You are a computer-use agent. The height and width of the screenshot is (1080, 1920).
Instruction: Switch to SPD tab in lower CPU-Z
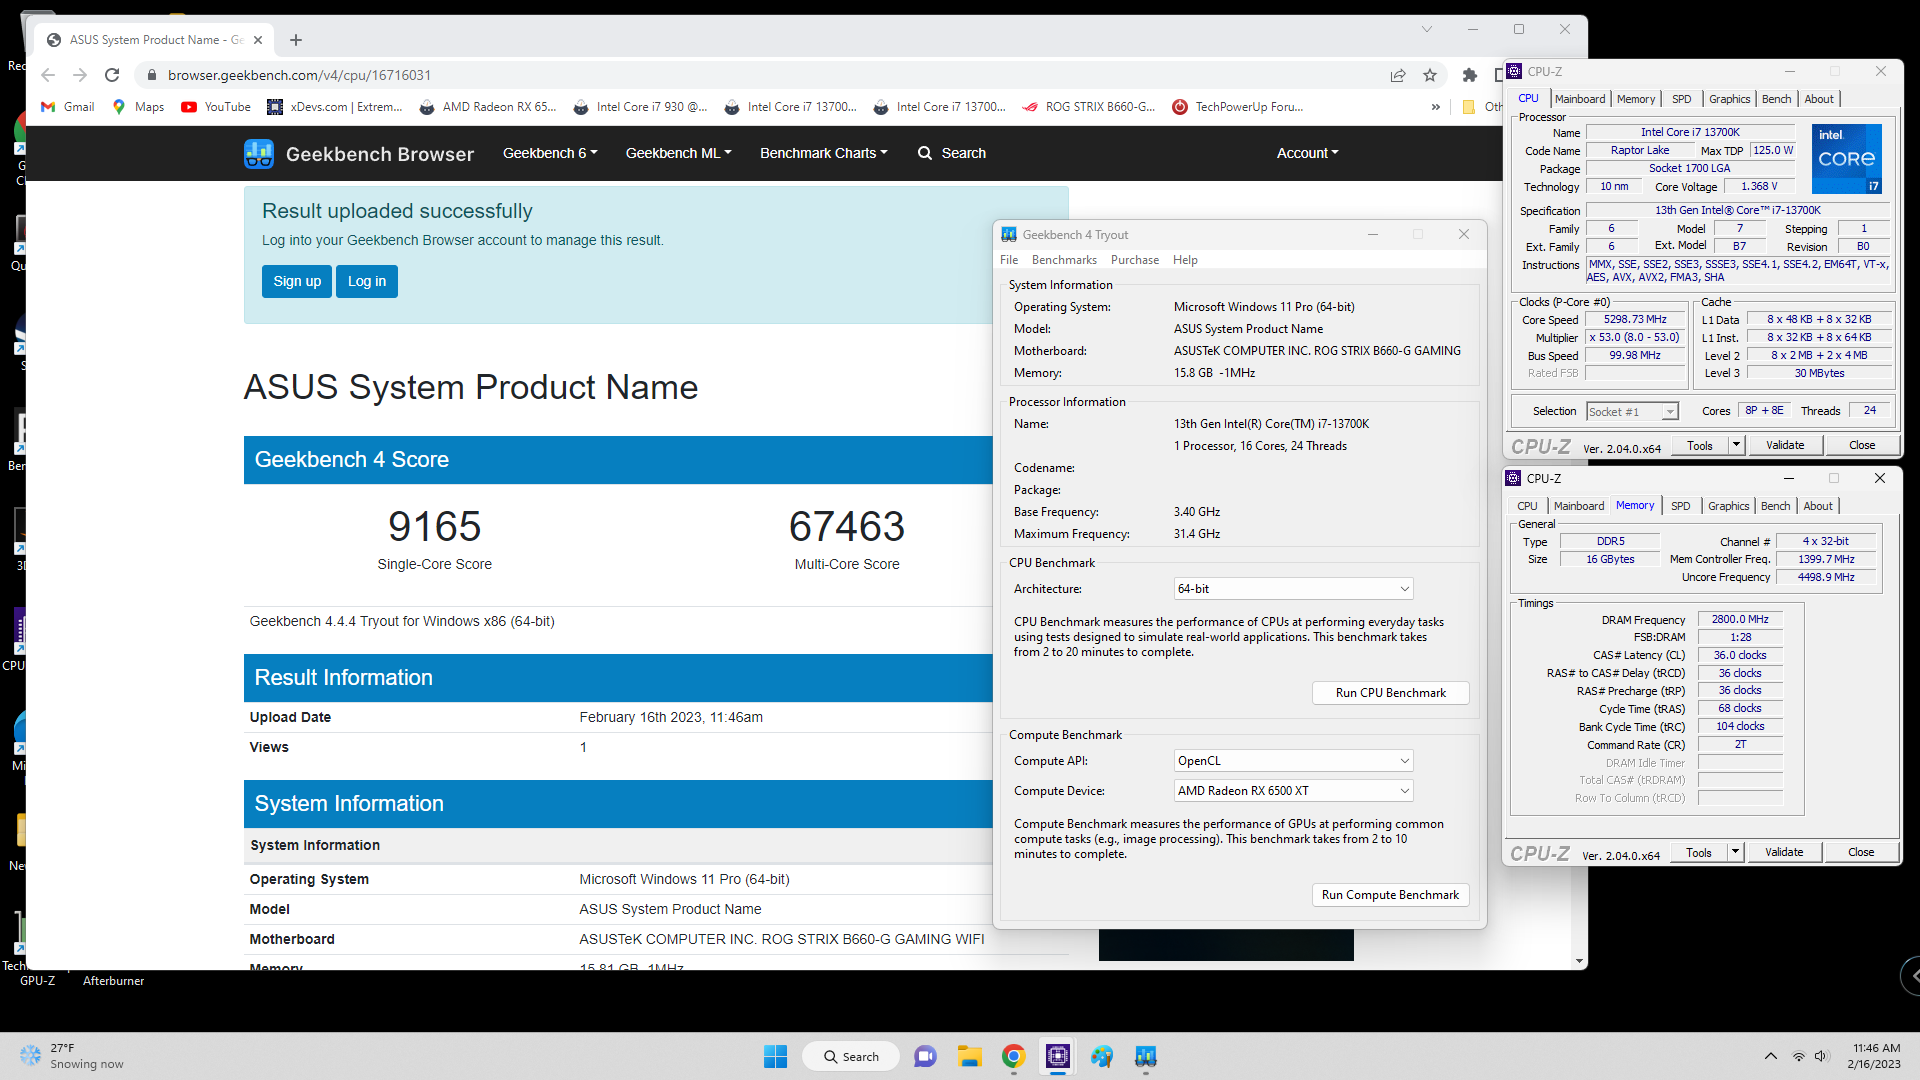tap(1681, 506)
